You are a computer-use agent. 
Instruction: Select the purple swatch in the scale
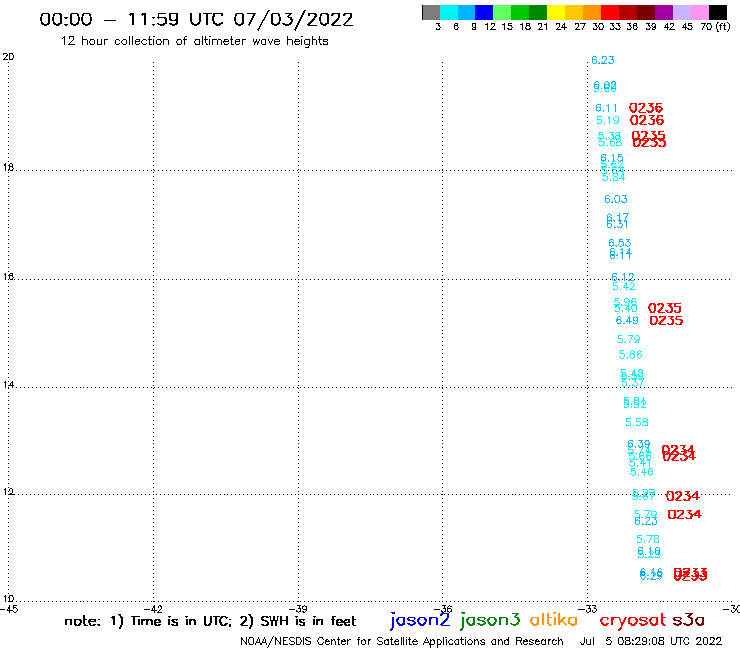coord(664,12)
